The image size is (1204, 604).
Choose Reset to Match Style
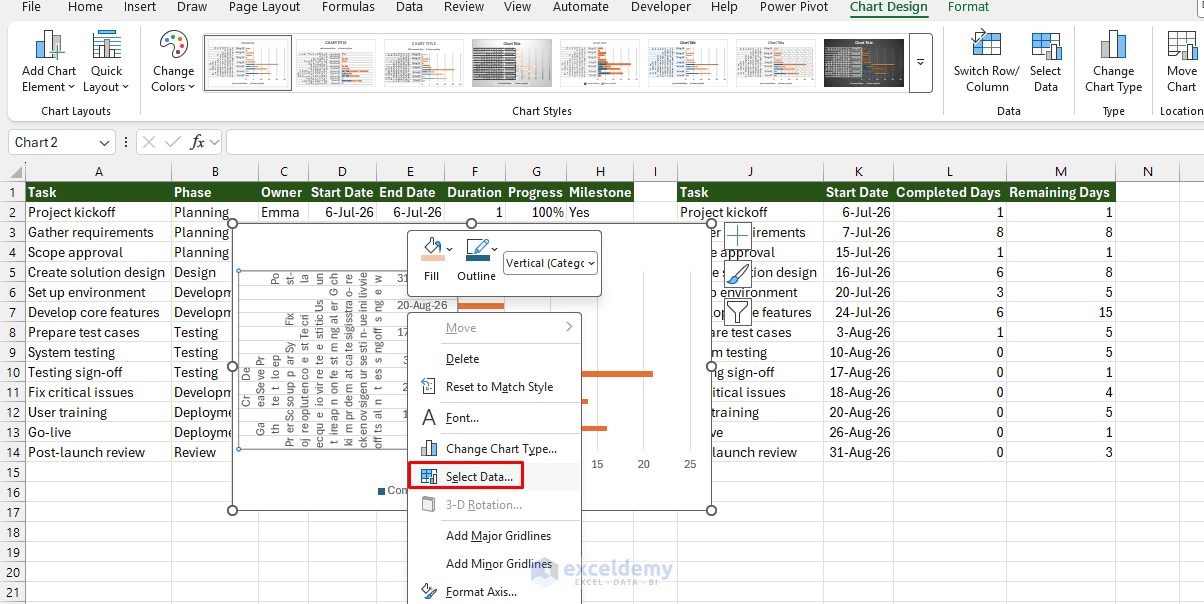tap(499, 386)
